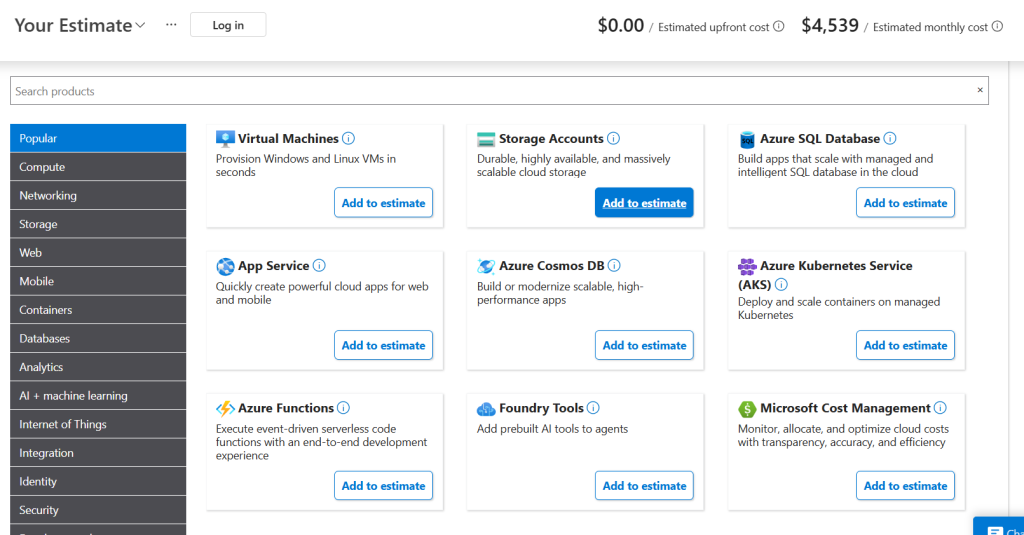Screen dimensions: 1024x535
Task: Add App Service to estimate
Action: point(383,345)
